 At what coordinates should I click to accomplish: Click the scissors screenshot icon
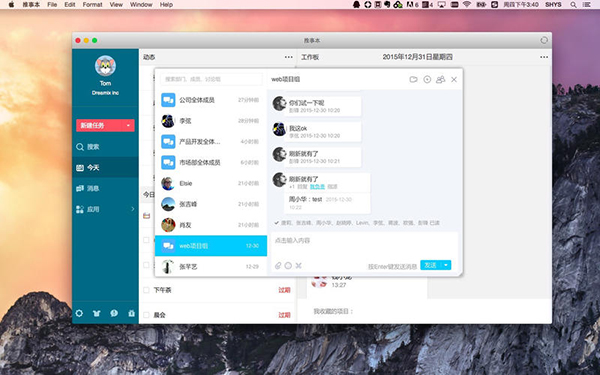(x=298, y=266)
